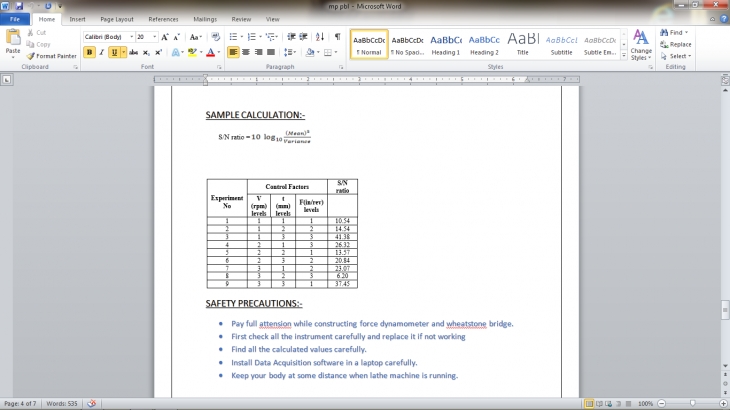Shrink font size with the small A icon
This screenshot has height=410, width=730.
tap(176, 37)
